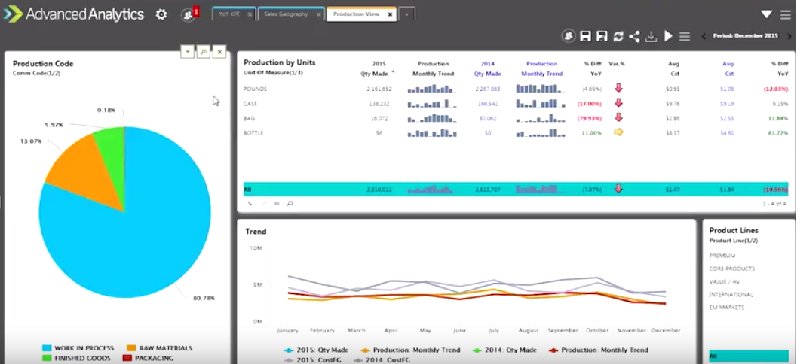This screenshot has width=796, height=364.
Task: Click the list icon below Production by Units table
Action: click(277, 204)
